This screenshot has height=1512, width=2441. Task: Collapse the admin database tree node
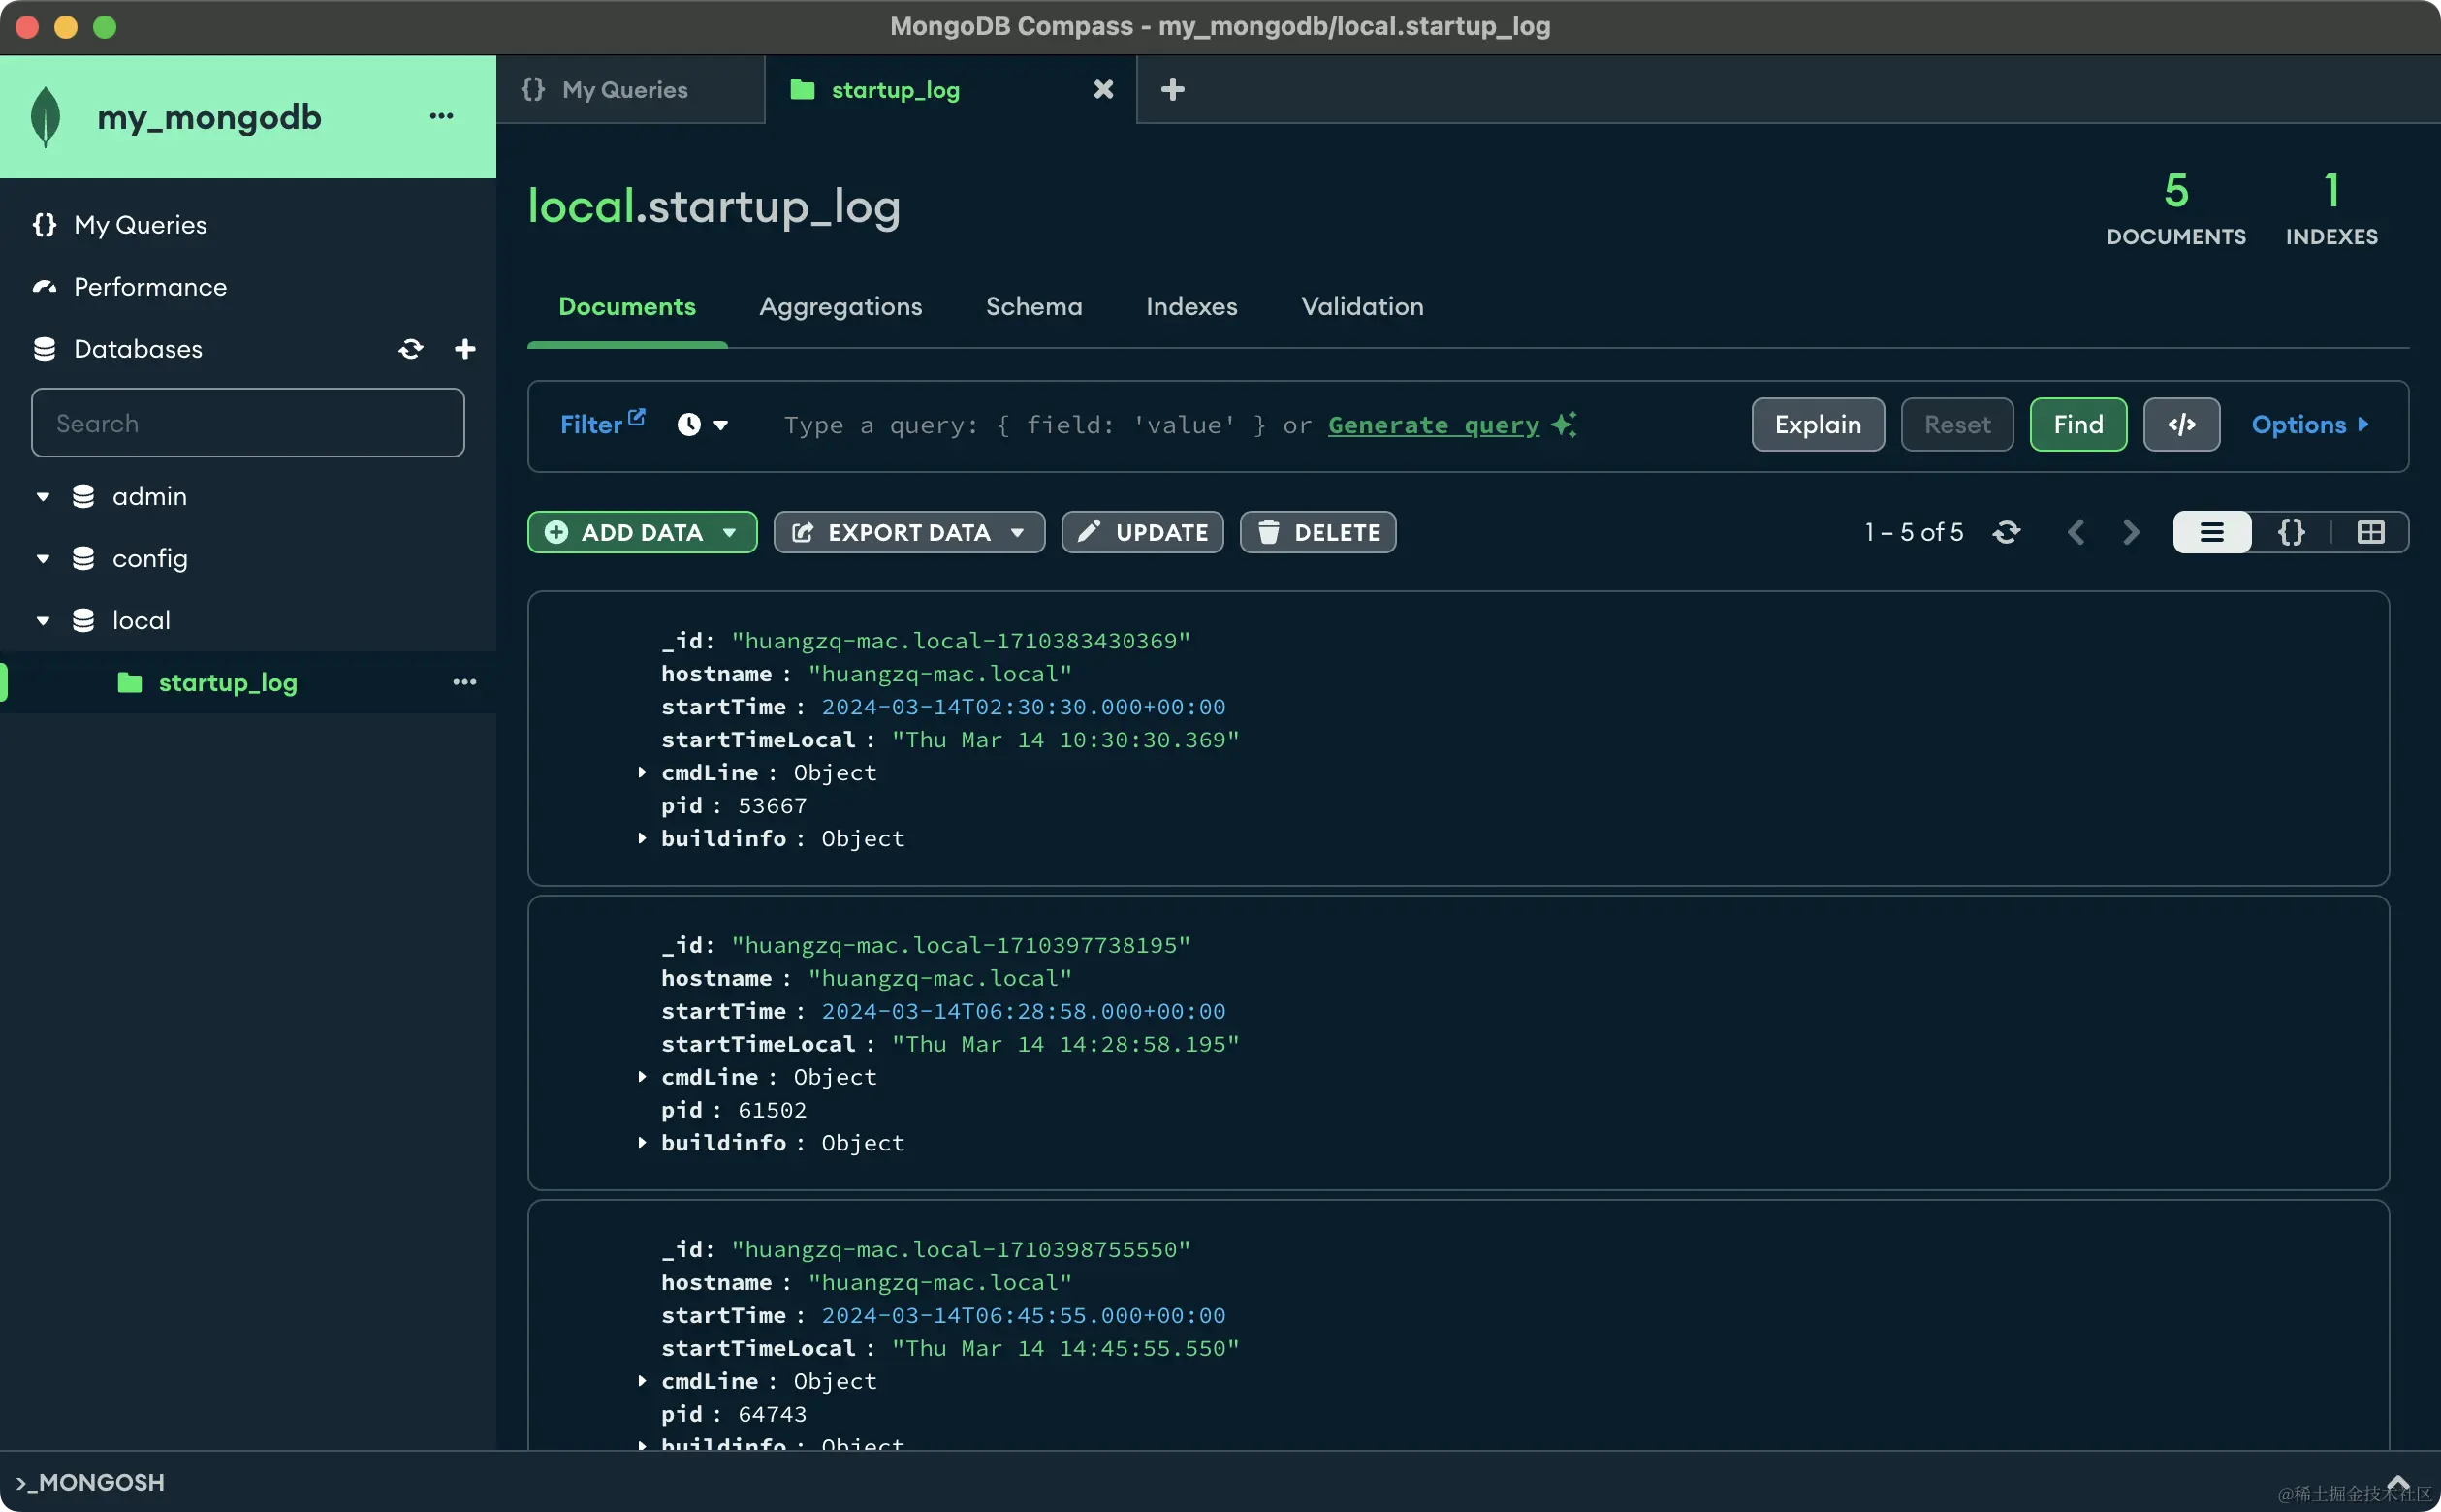coord(43,497)
